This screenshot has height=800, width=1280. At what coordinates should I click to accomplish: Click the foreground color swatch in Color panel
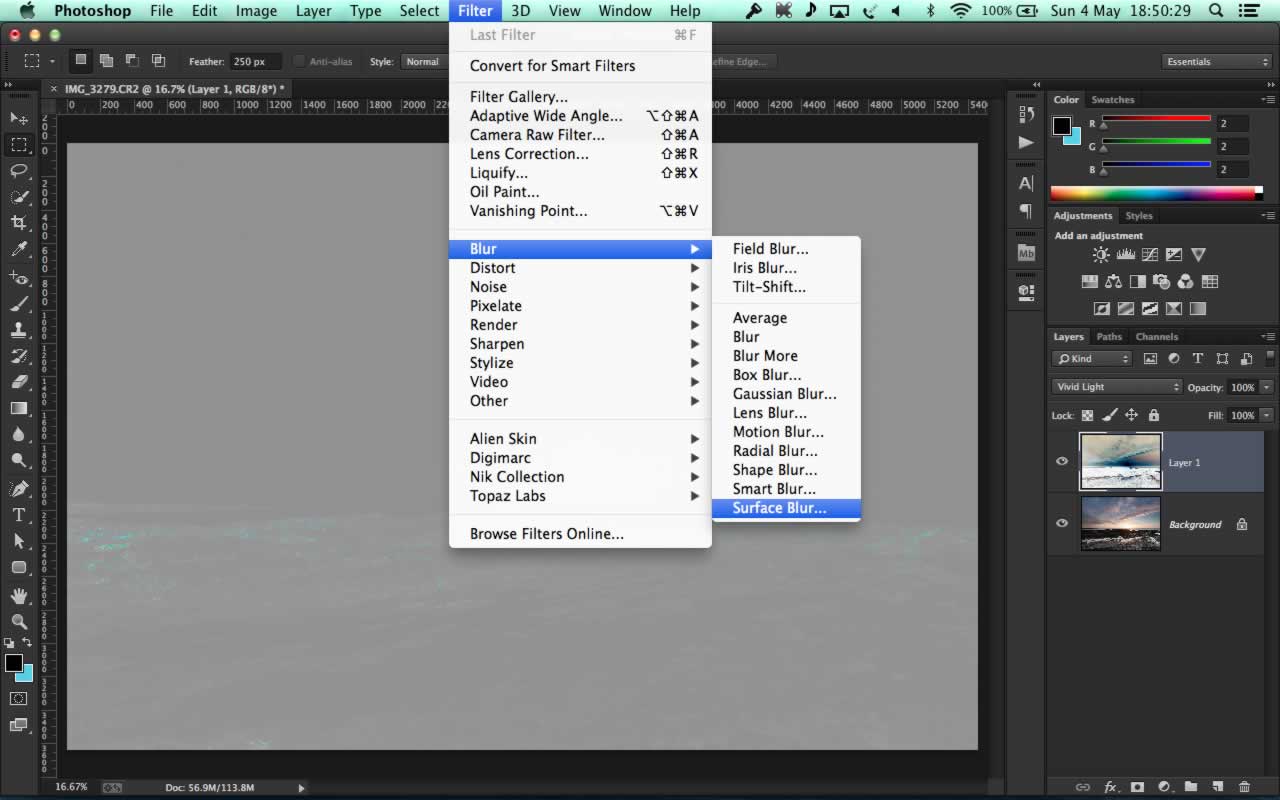tap(1062, 126)
